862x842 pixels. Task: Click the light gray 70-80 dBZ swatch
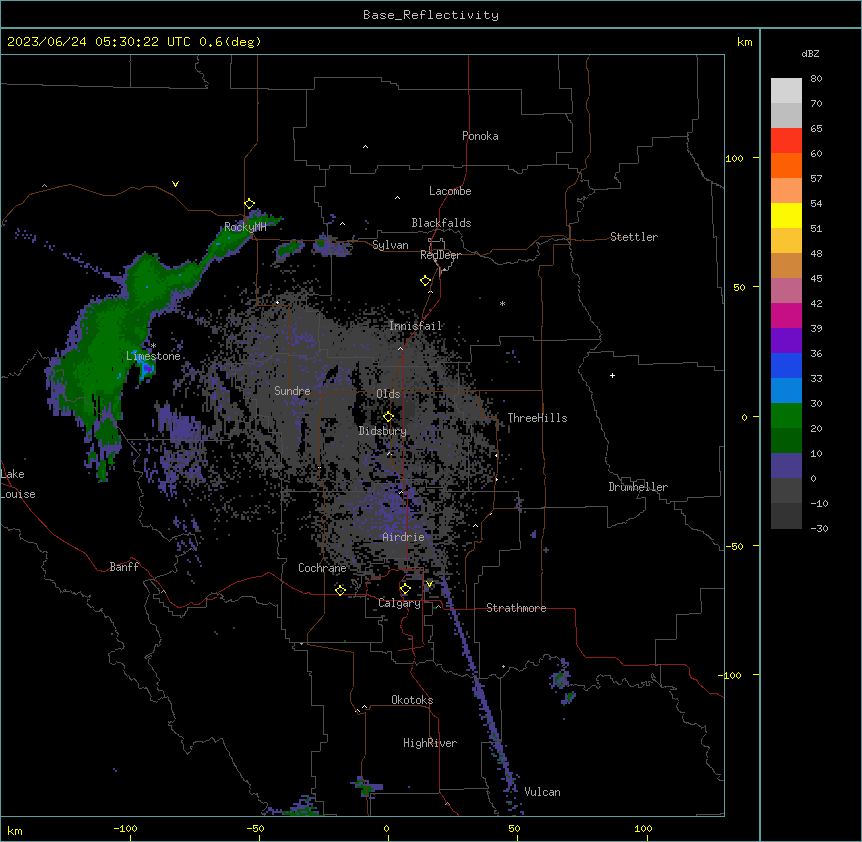pyautogui.click(x=786, y=90)
